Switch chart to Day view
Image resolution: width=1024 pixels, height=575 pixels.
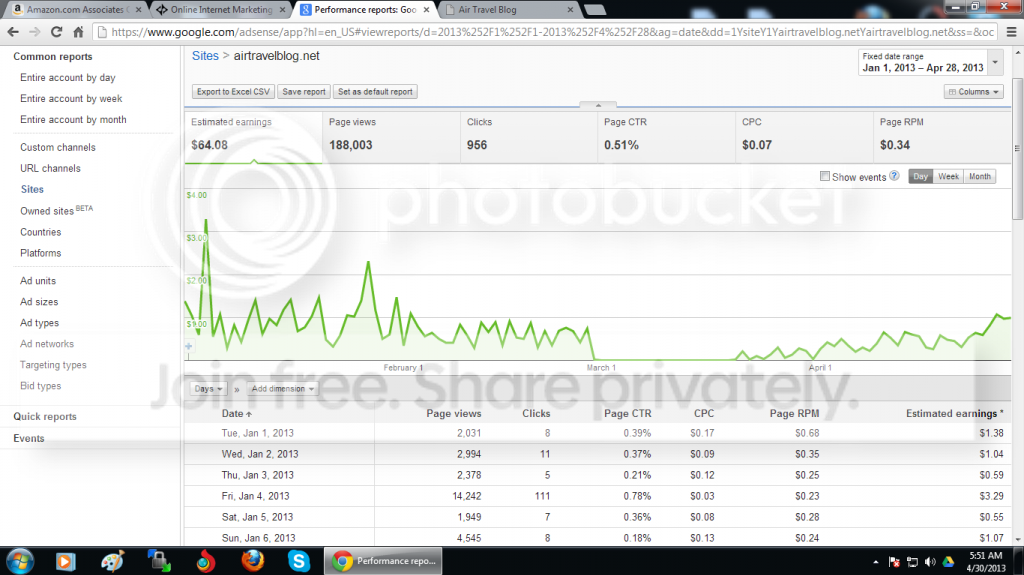pyautogui.click(x=920, y=176)
